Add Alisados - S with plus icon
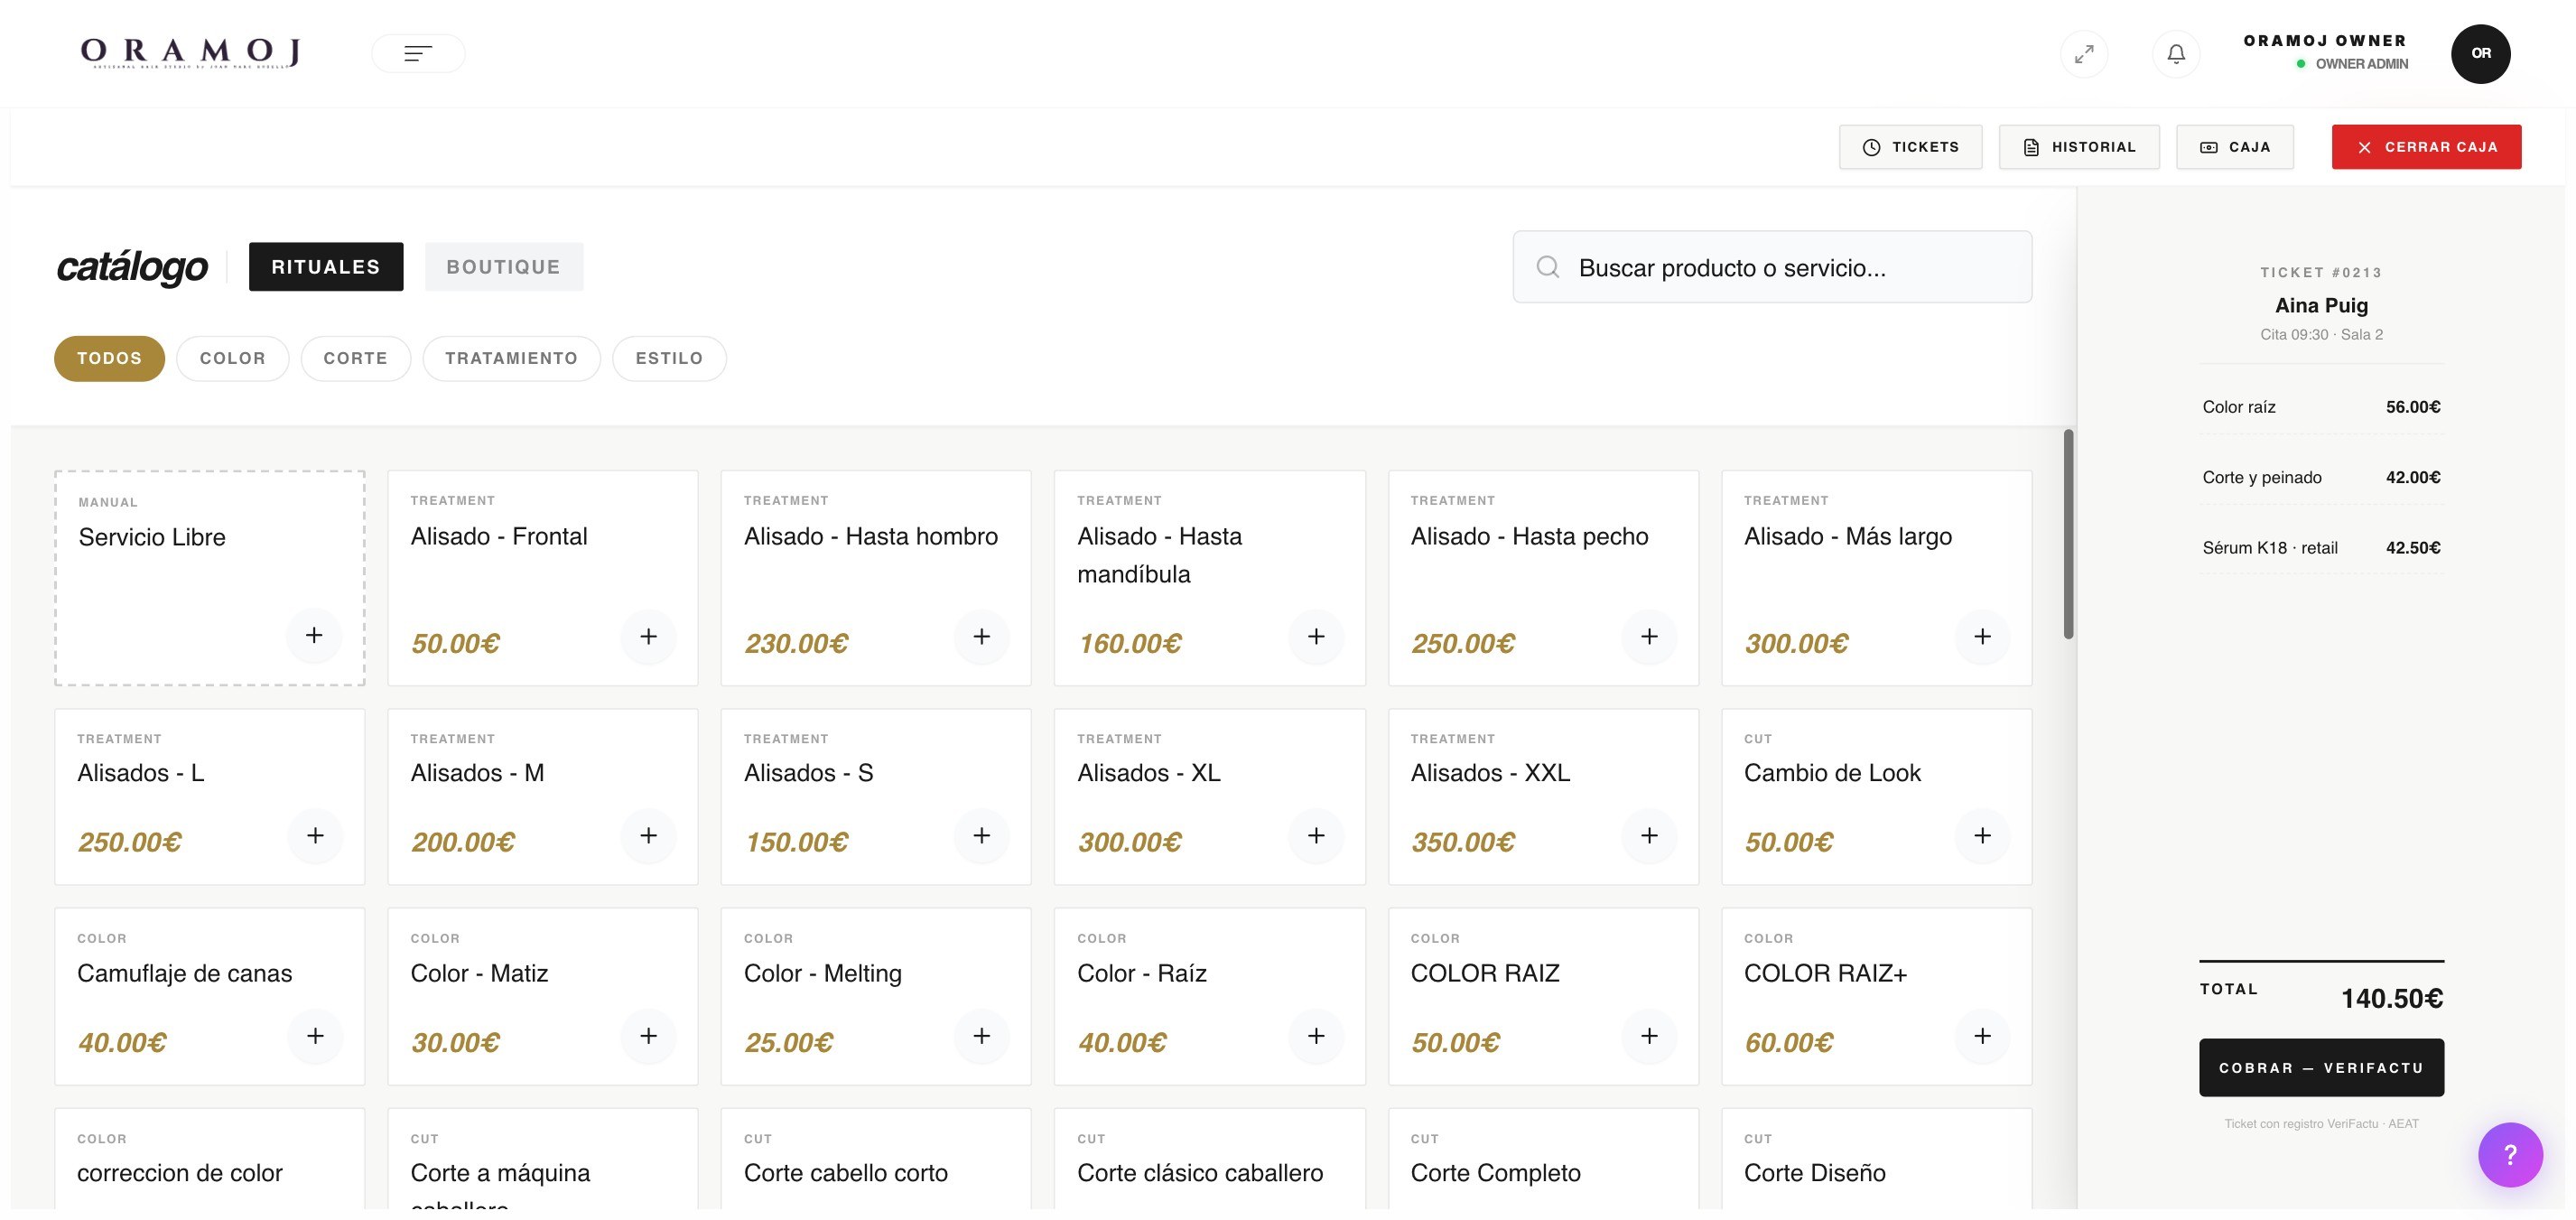 click(x=982, y=836)
